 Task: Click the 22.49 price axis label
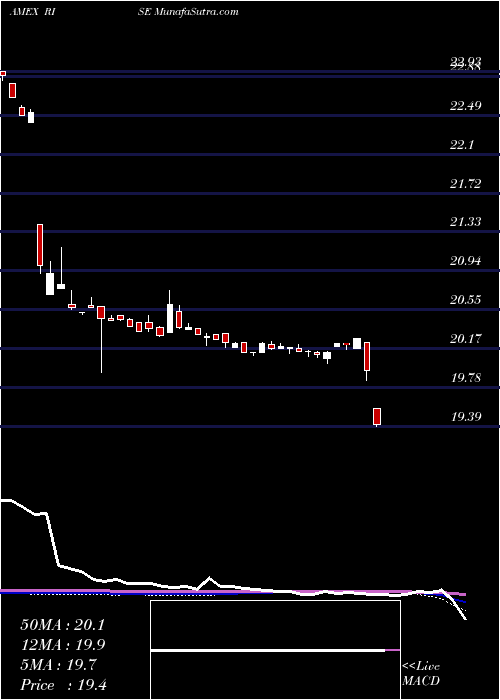pyautogui.click(x=466, y=106)
